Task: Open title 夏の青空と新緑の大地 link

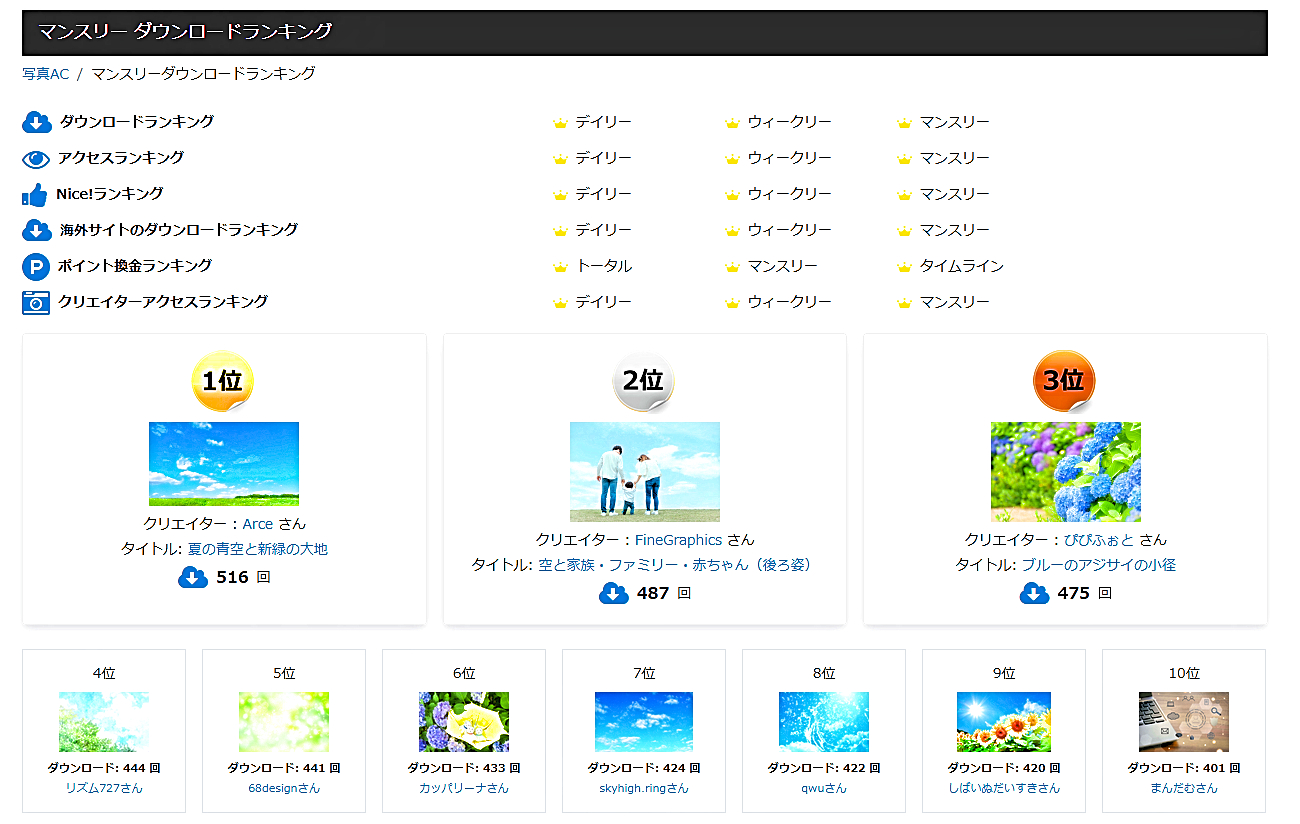Action: [257, 549]
